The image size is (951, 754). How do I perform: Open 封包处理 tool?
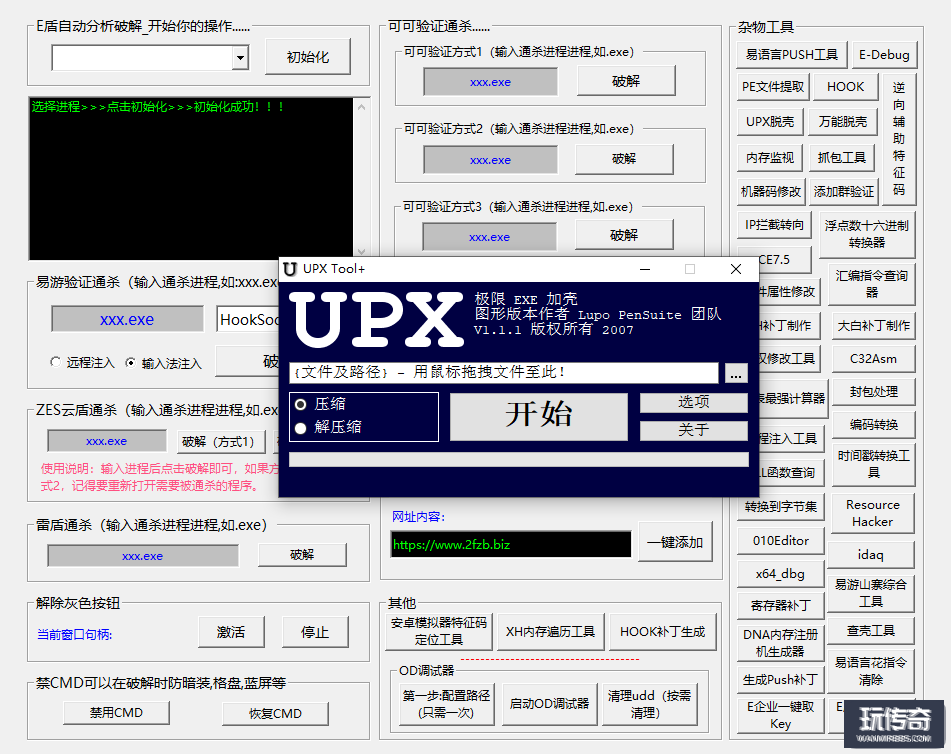[x=873, y=392]
